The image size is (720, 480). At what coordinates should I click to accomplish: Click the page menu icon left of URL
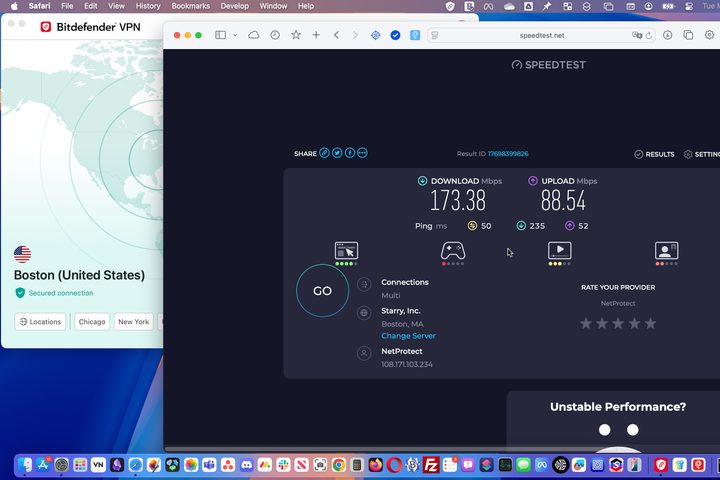(435, 35)
